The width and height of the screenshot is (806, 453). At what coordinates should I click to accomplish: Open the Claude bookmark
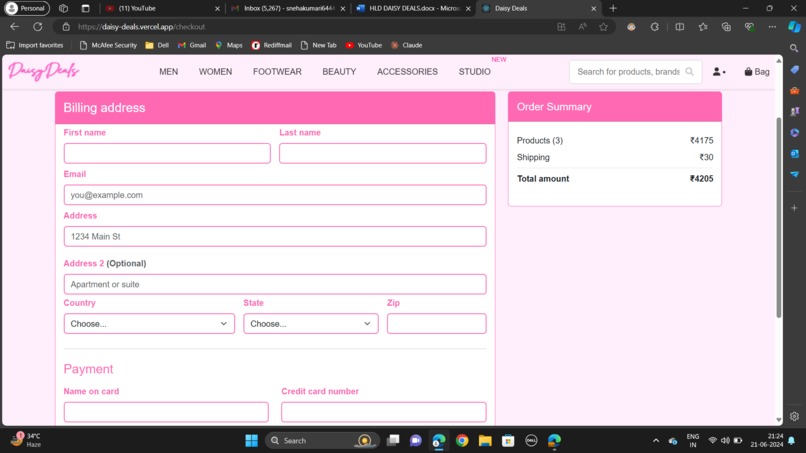pyautogui.click(x=407, y=45)
